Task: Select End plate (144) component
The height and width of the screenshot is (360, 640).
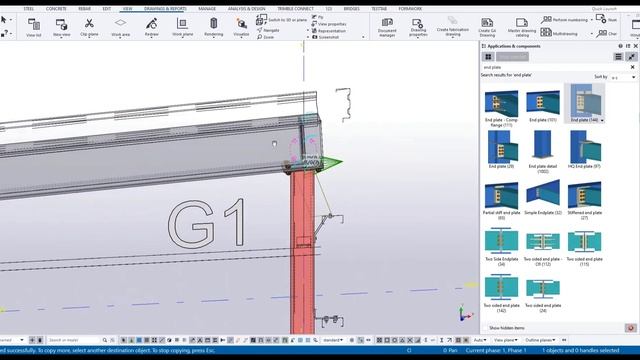Action: [584, 103]
